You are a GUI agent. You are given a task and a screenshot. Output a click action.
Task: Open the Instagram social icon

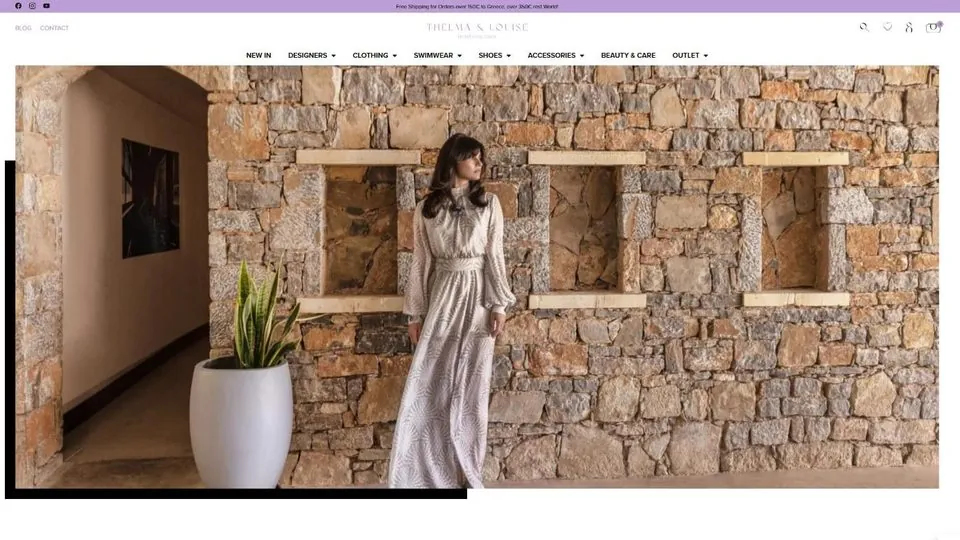tap(32, 6)
